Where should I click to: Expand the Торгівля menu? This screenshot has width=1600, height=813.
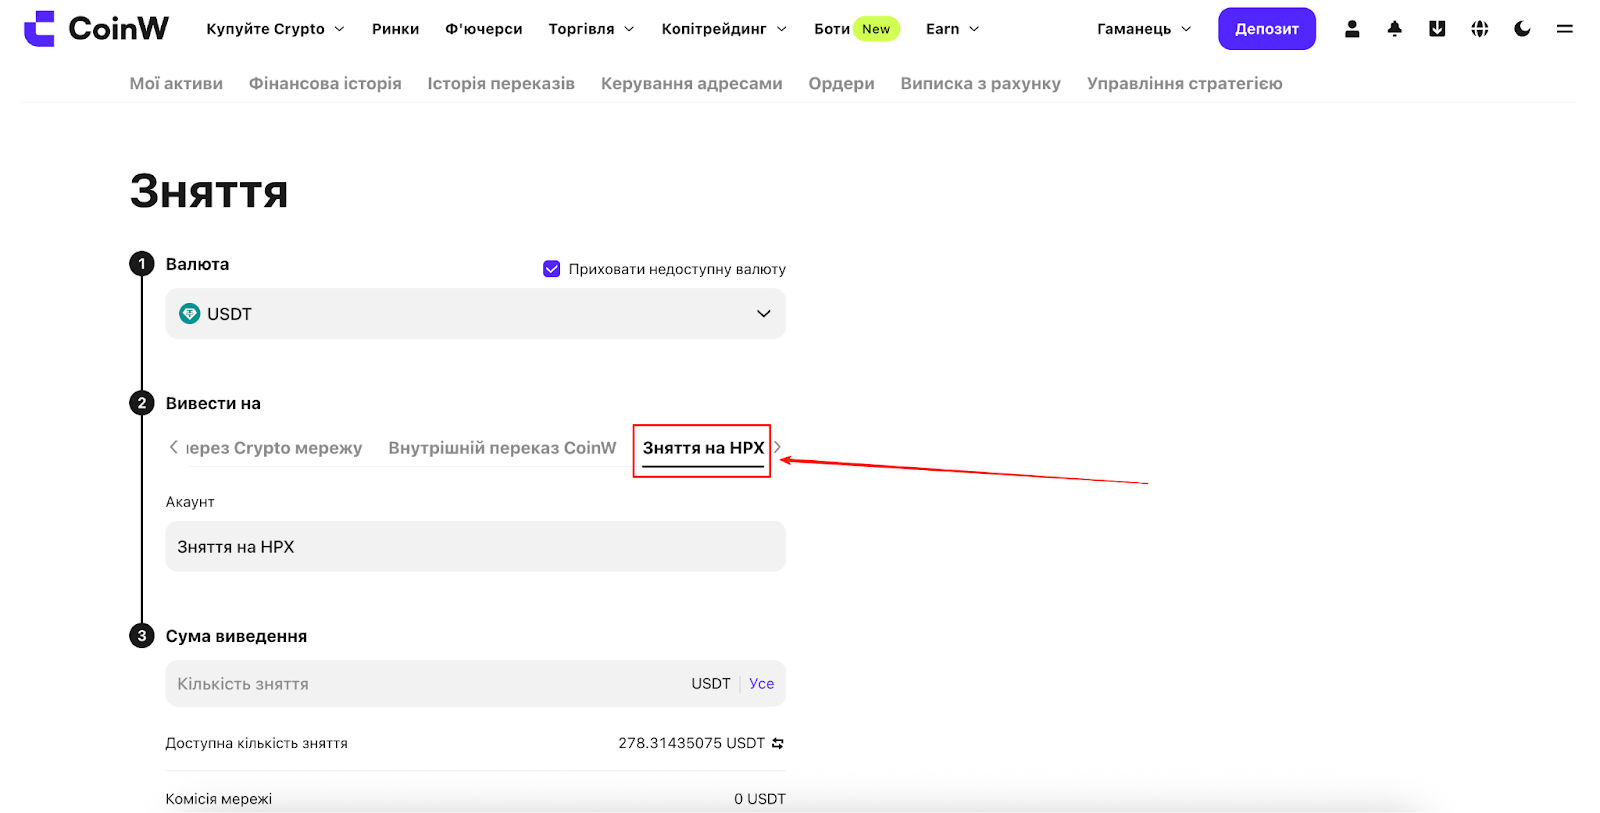tap(591, 29)
